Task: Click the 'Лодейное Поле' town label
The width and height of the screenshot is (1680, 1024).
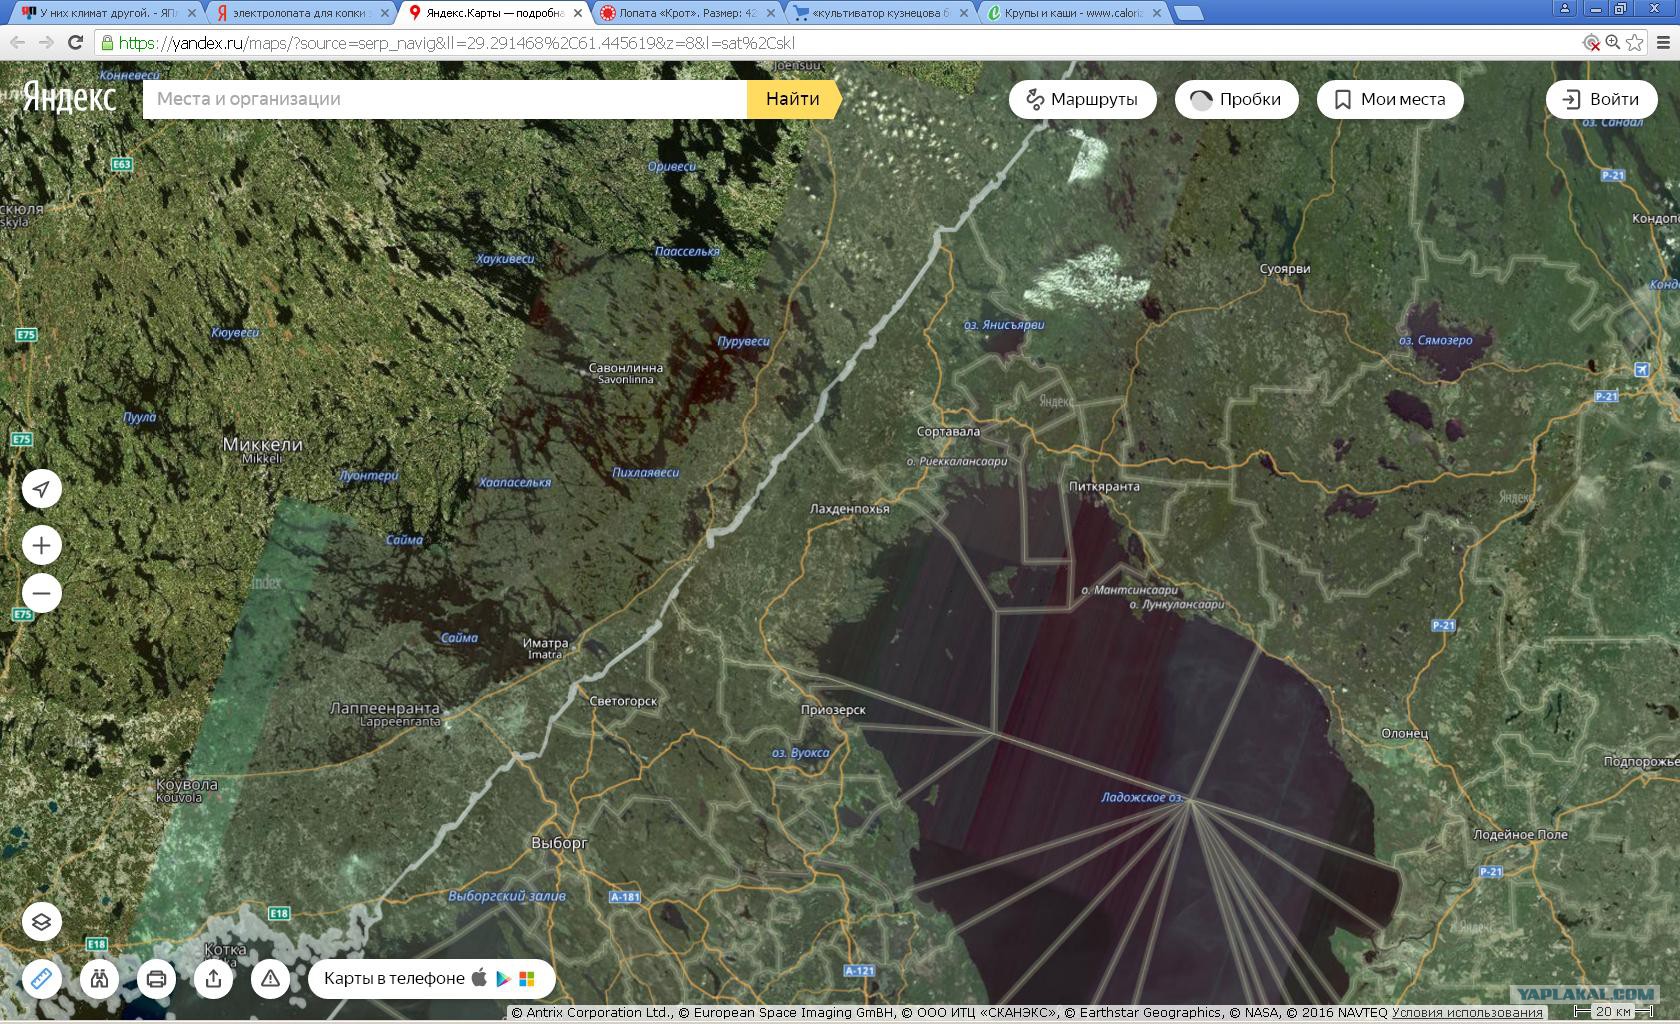Action: pos(1520,834)
